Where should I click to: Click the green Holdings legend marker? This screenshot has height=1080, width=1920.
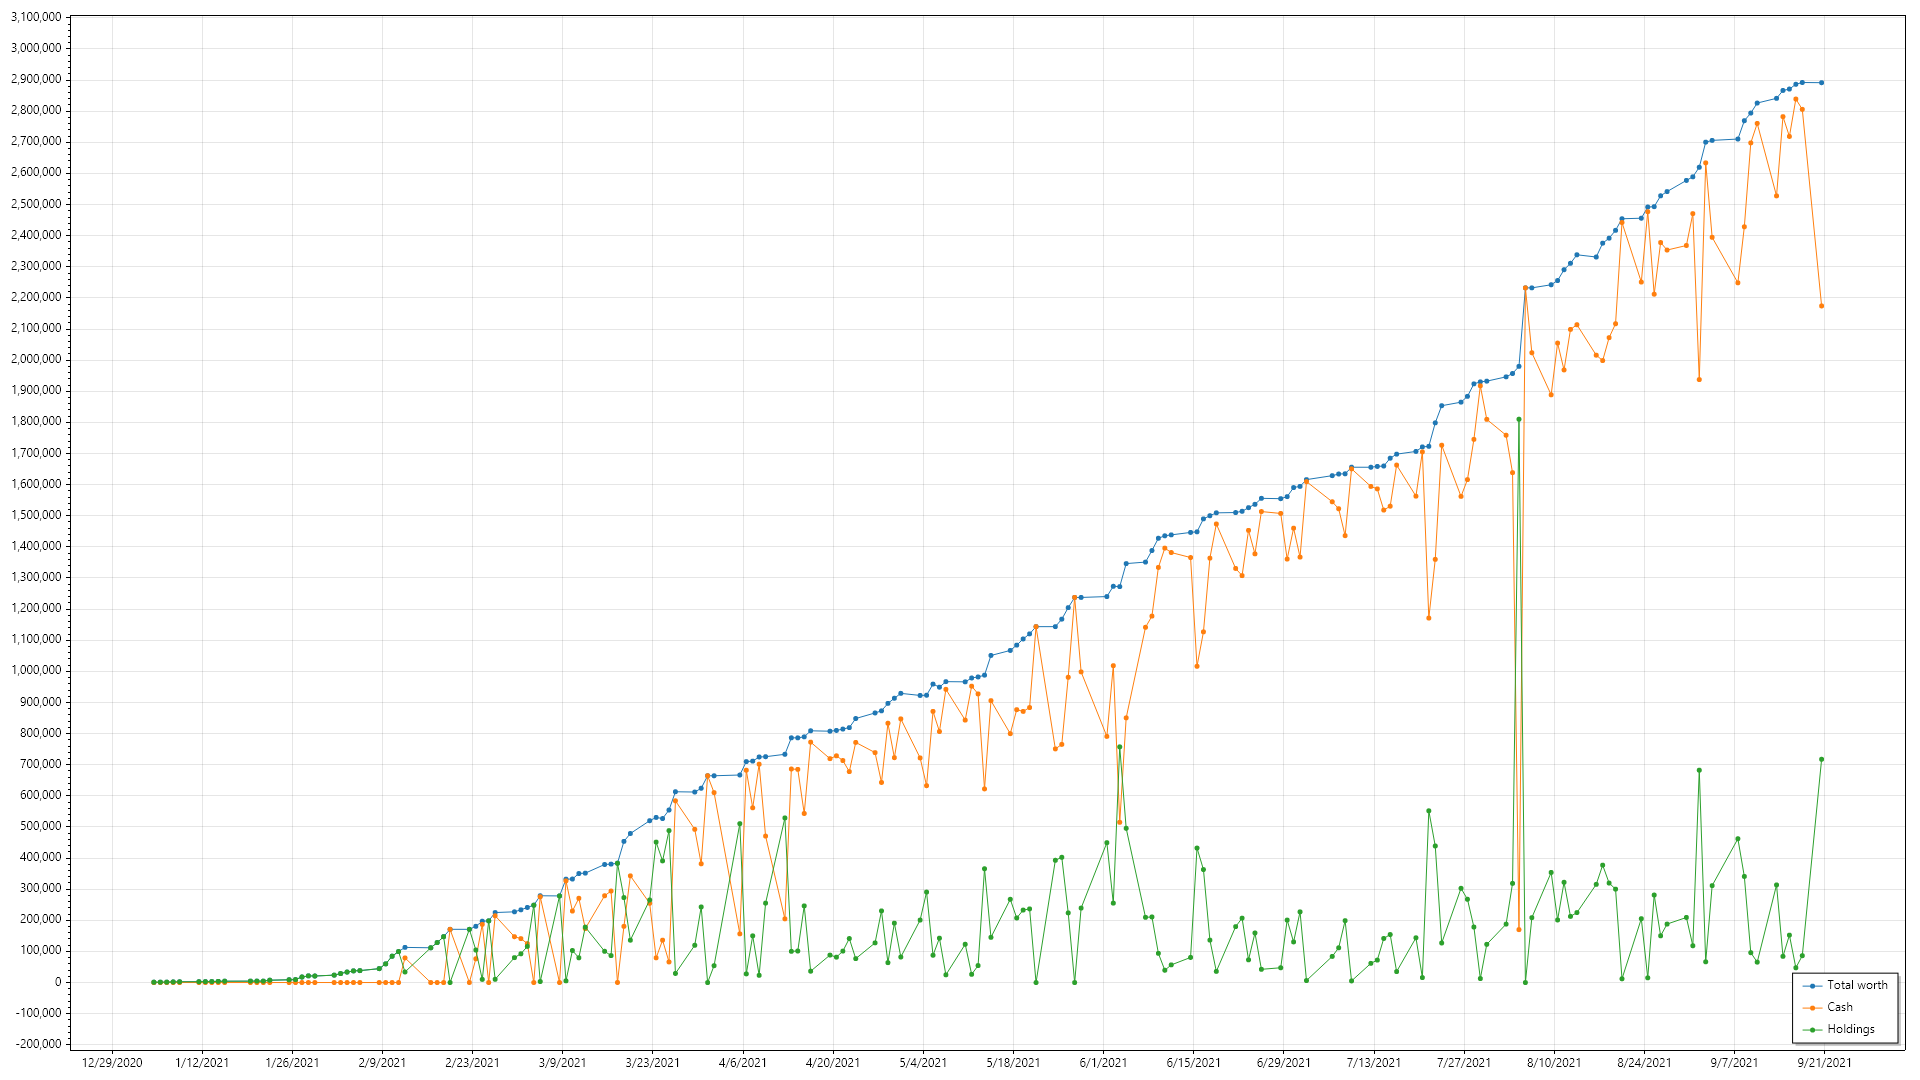tap(1813, 1030)
